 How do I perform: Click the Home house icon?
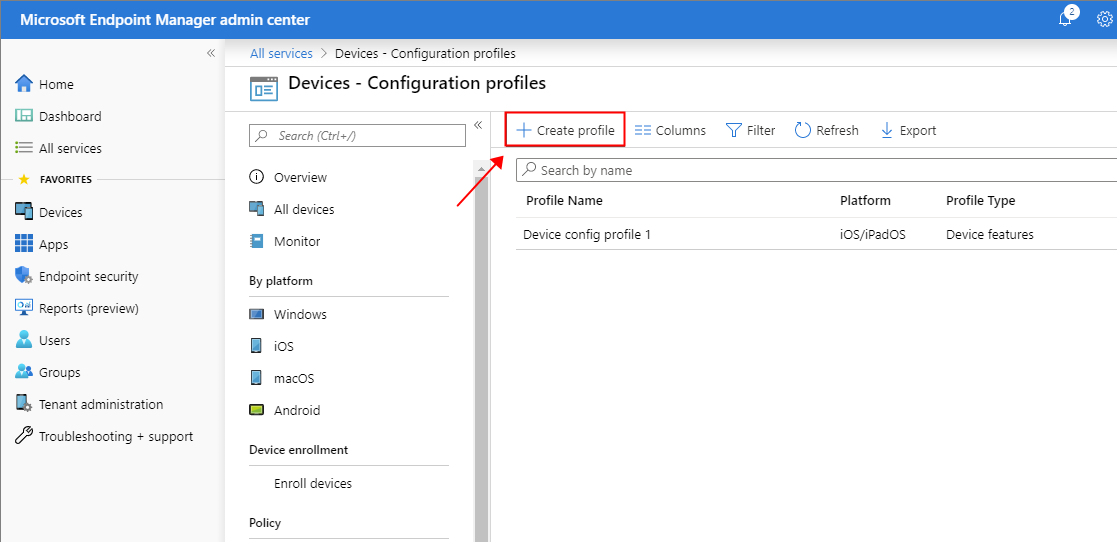[x=24, y=84]
